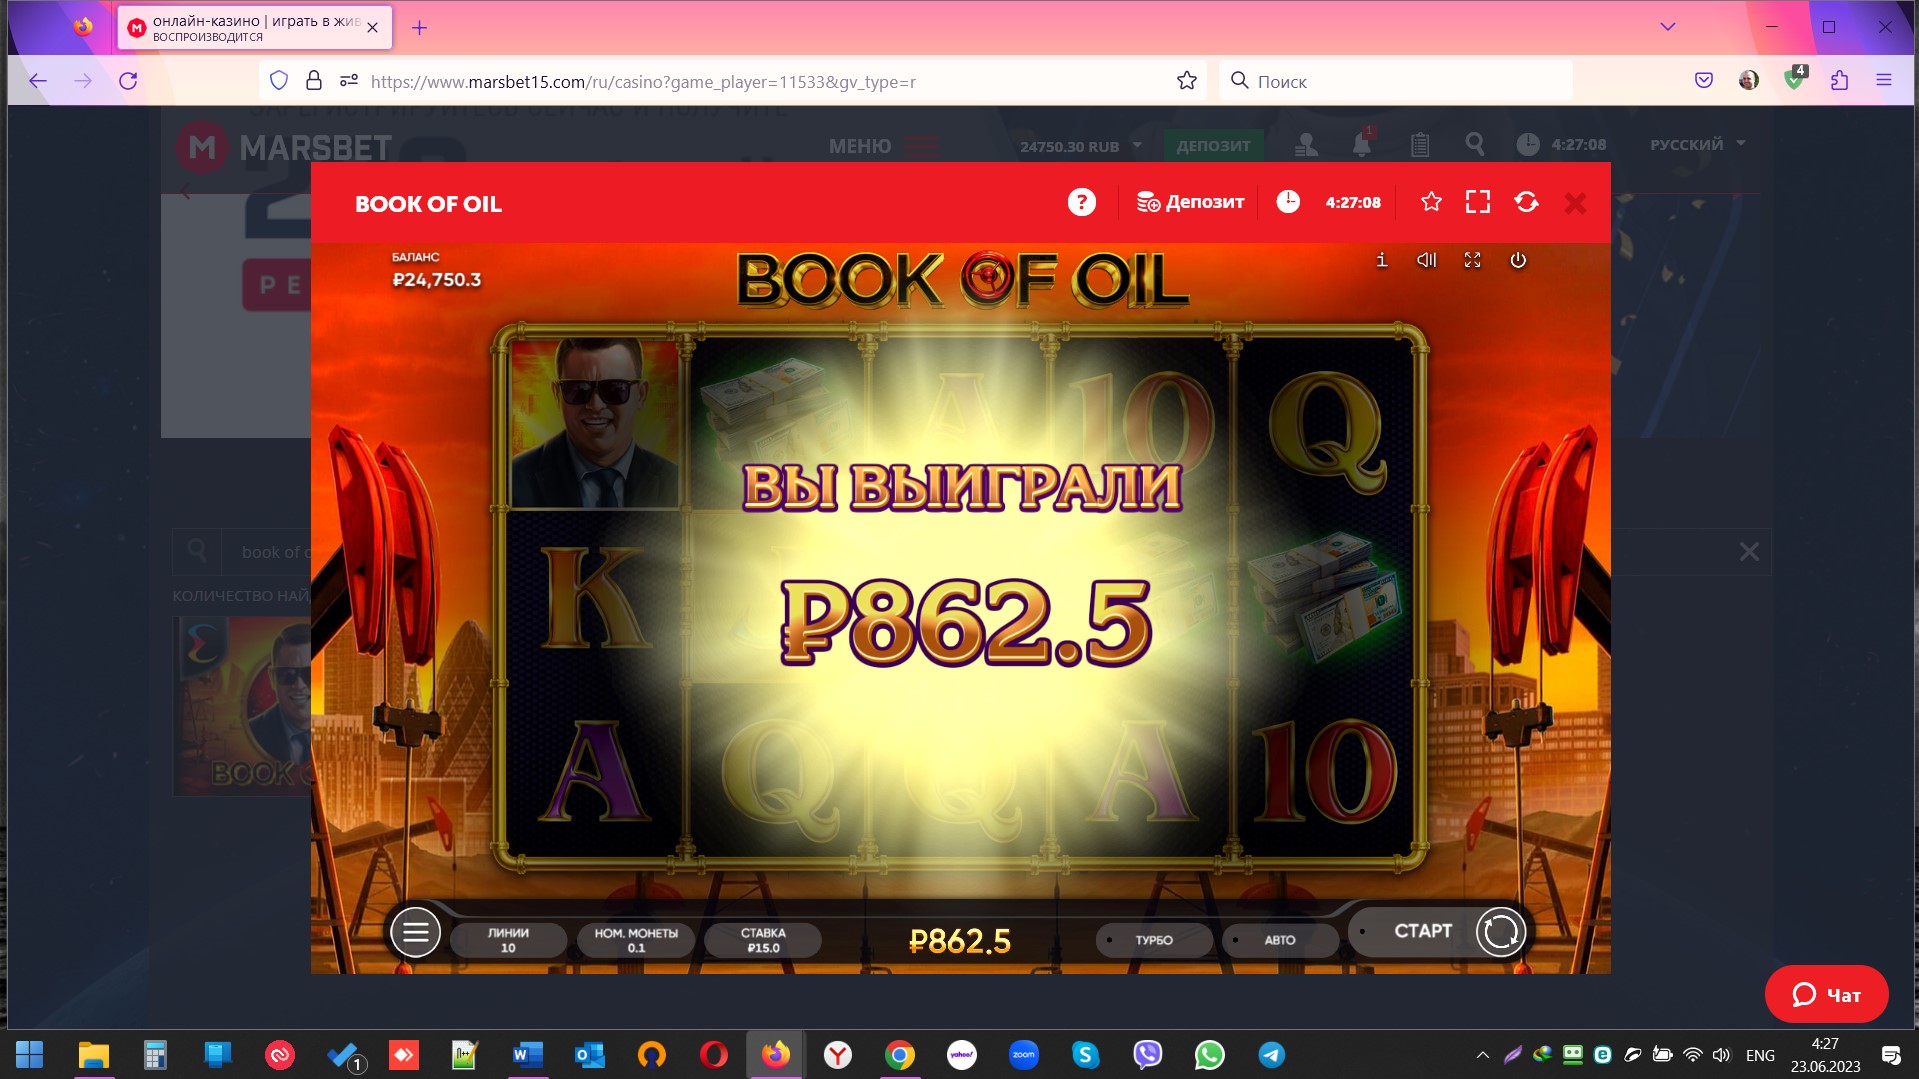This screenshot has width=1919, height=1079.
Task: Open the system volume control
Action: tap(1721, 1055)
